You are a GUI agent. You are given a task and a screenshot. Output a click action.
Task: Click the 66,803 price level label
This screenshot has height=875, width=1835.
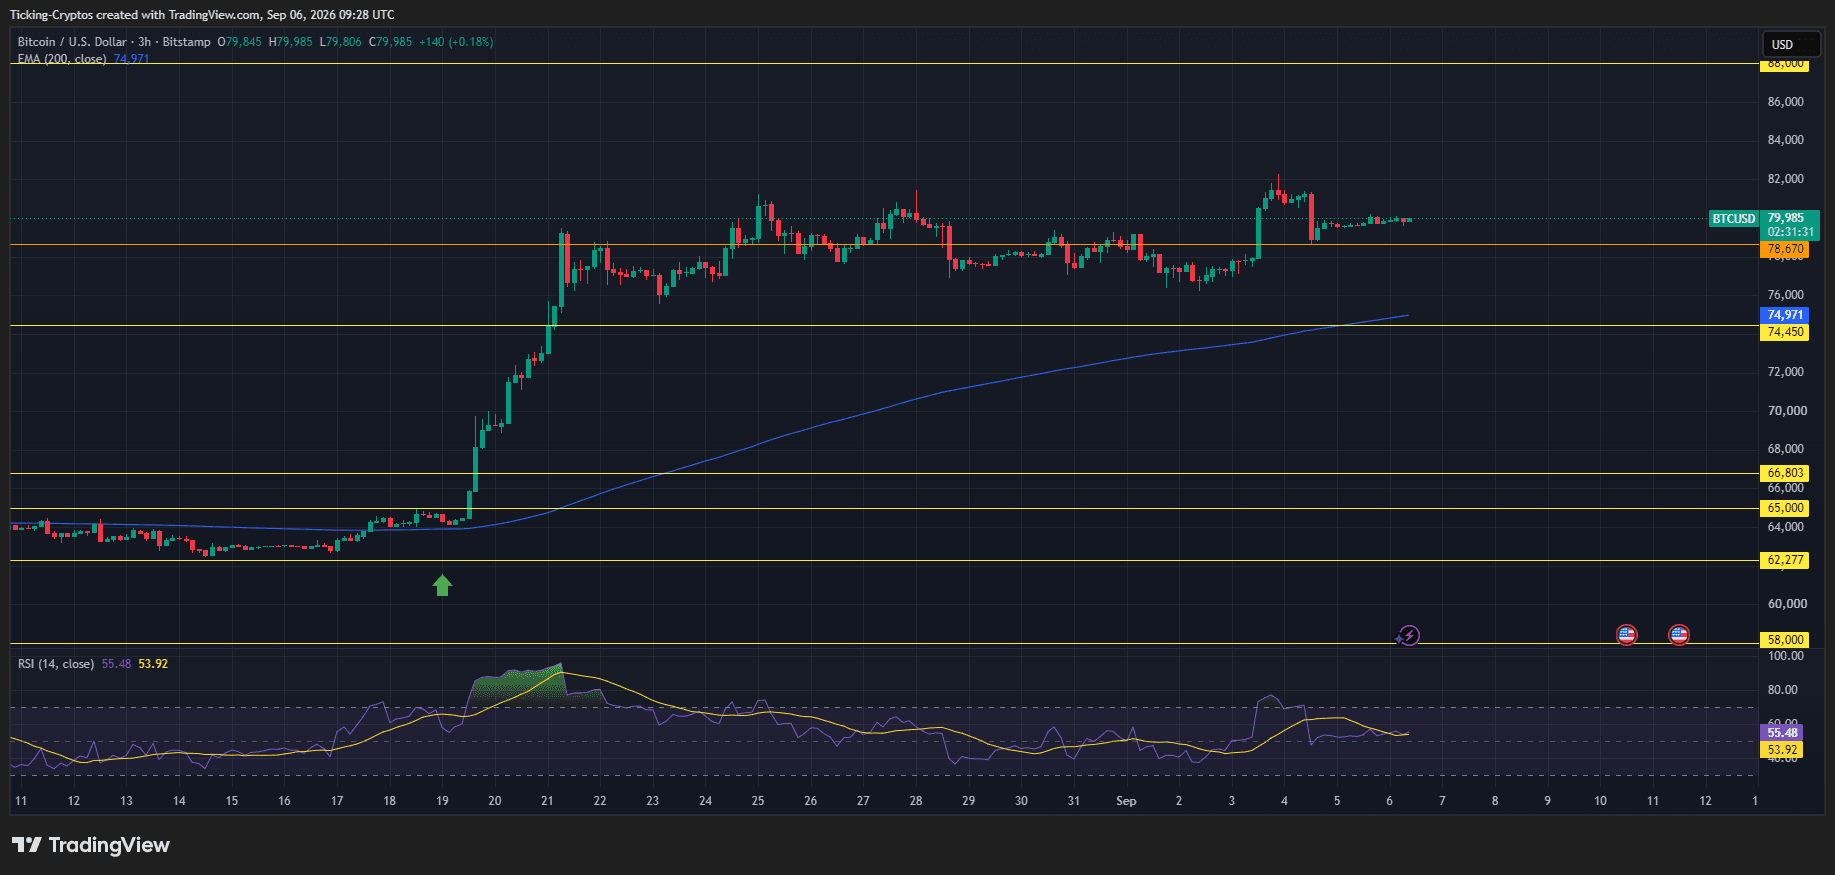[x=1785, y=473]
